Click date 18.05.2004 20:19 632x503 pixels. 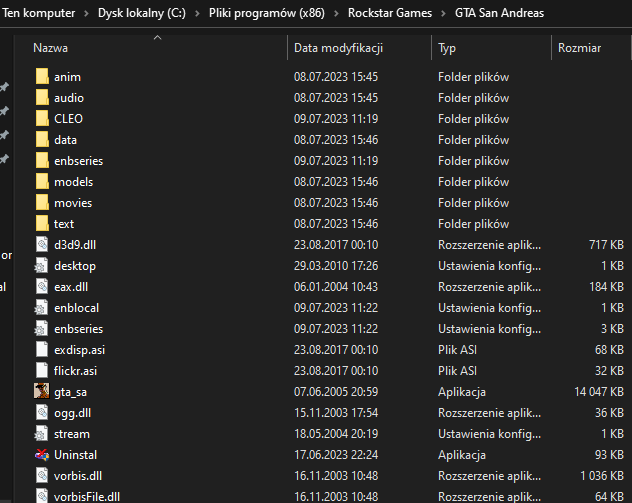[x=336, y=434]
